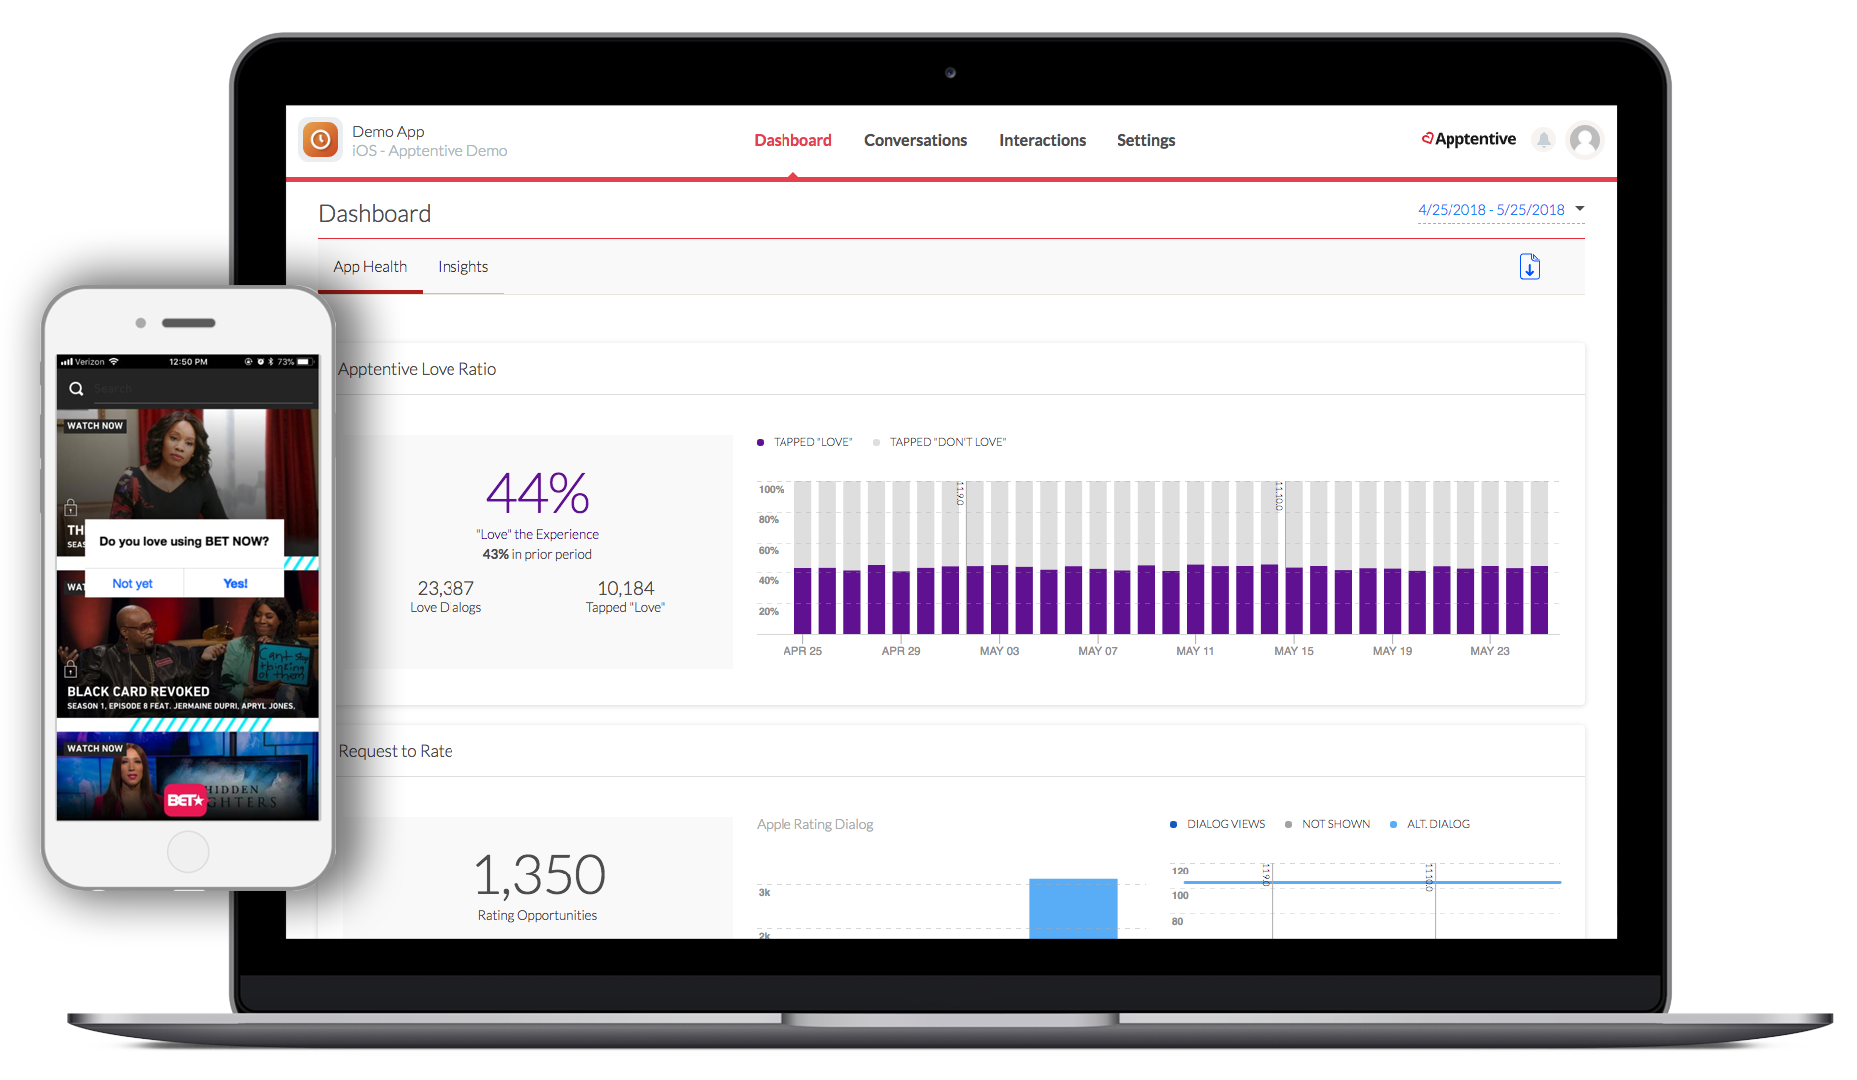Open the Interactions nav tab
Viewport: 1857px width, 1080px height.
(1042, 140)
